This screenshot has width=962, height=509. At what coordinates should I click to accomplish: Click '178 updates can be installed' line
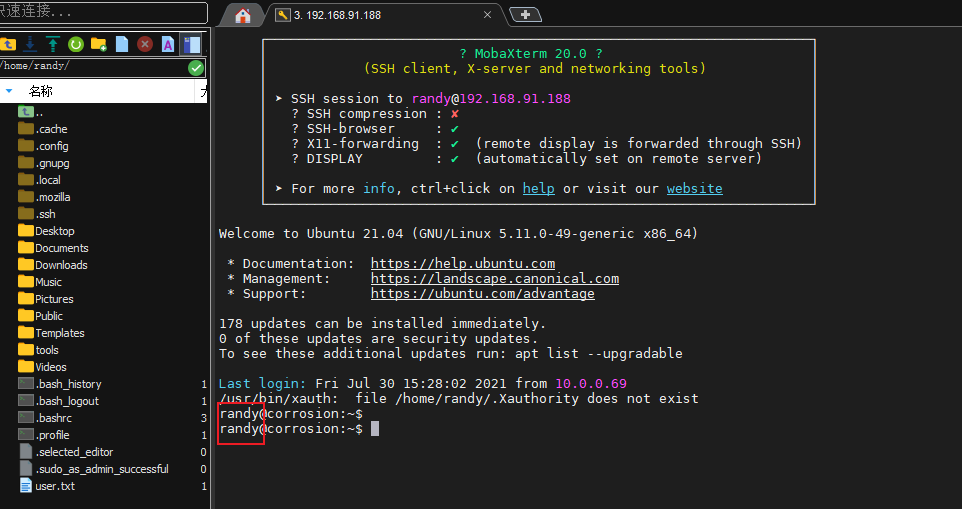(382, 323)
